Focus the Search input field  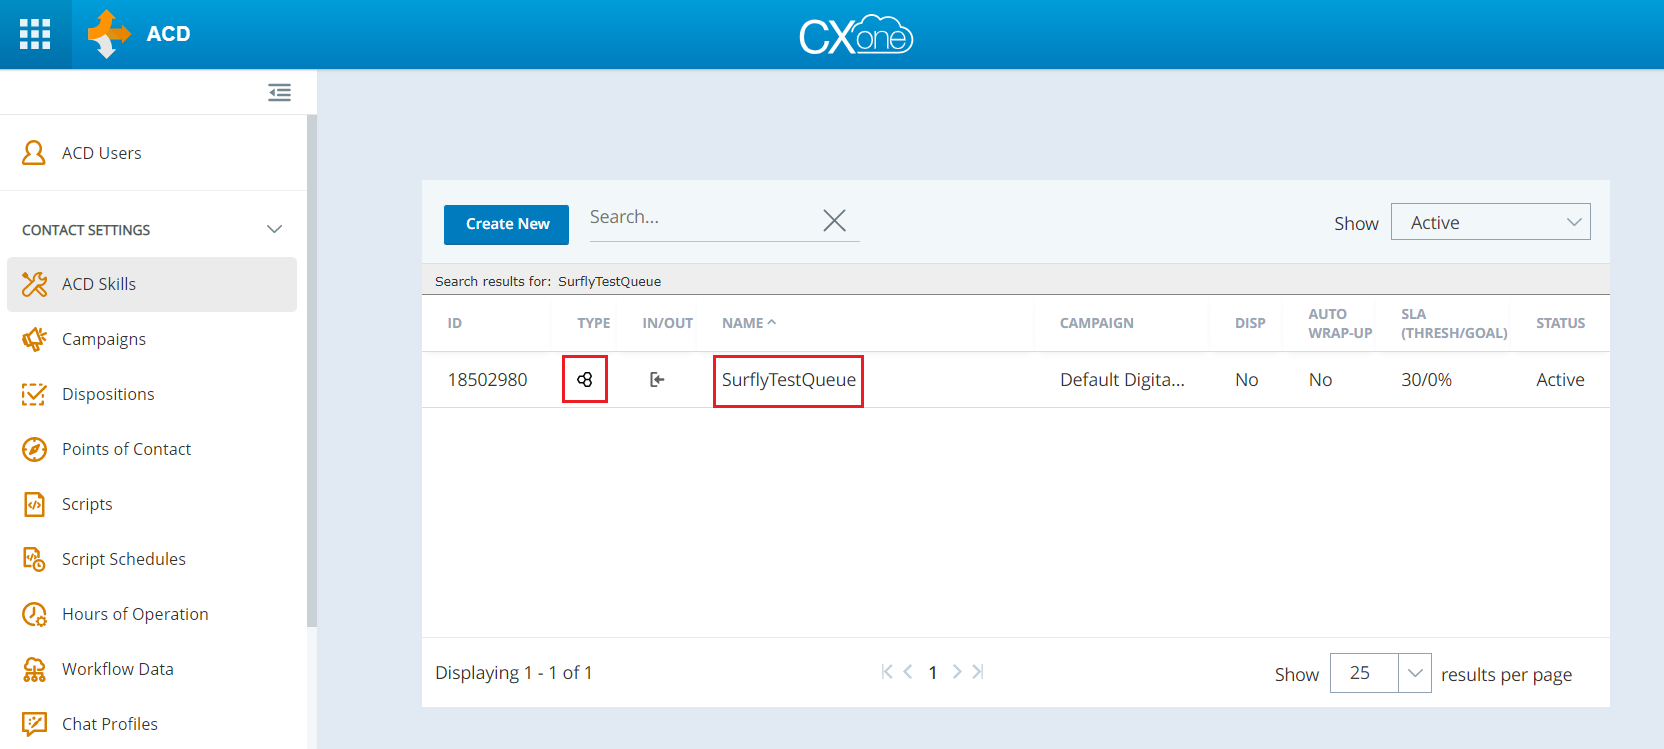(700, 218)
